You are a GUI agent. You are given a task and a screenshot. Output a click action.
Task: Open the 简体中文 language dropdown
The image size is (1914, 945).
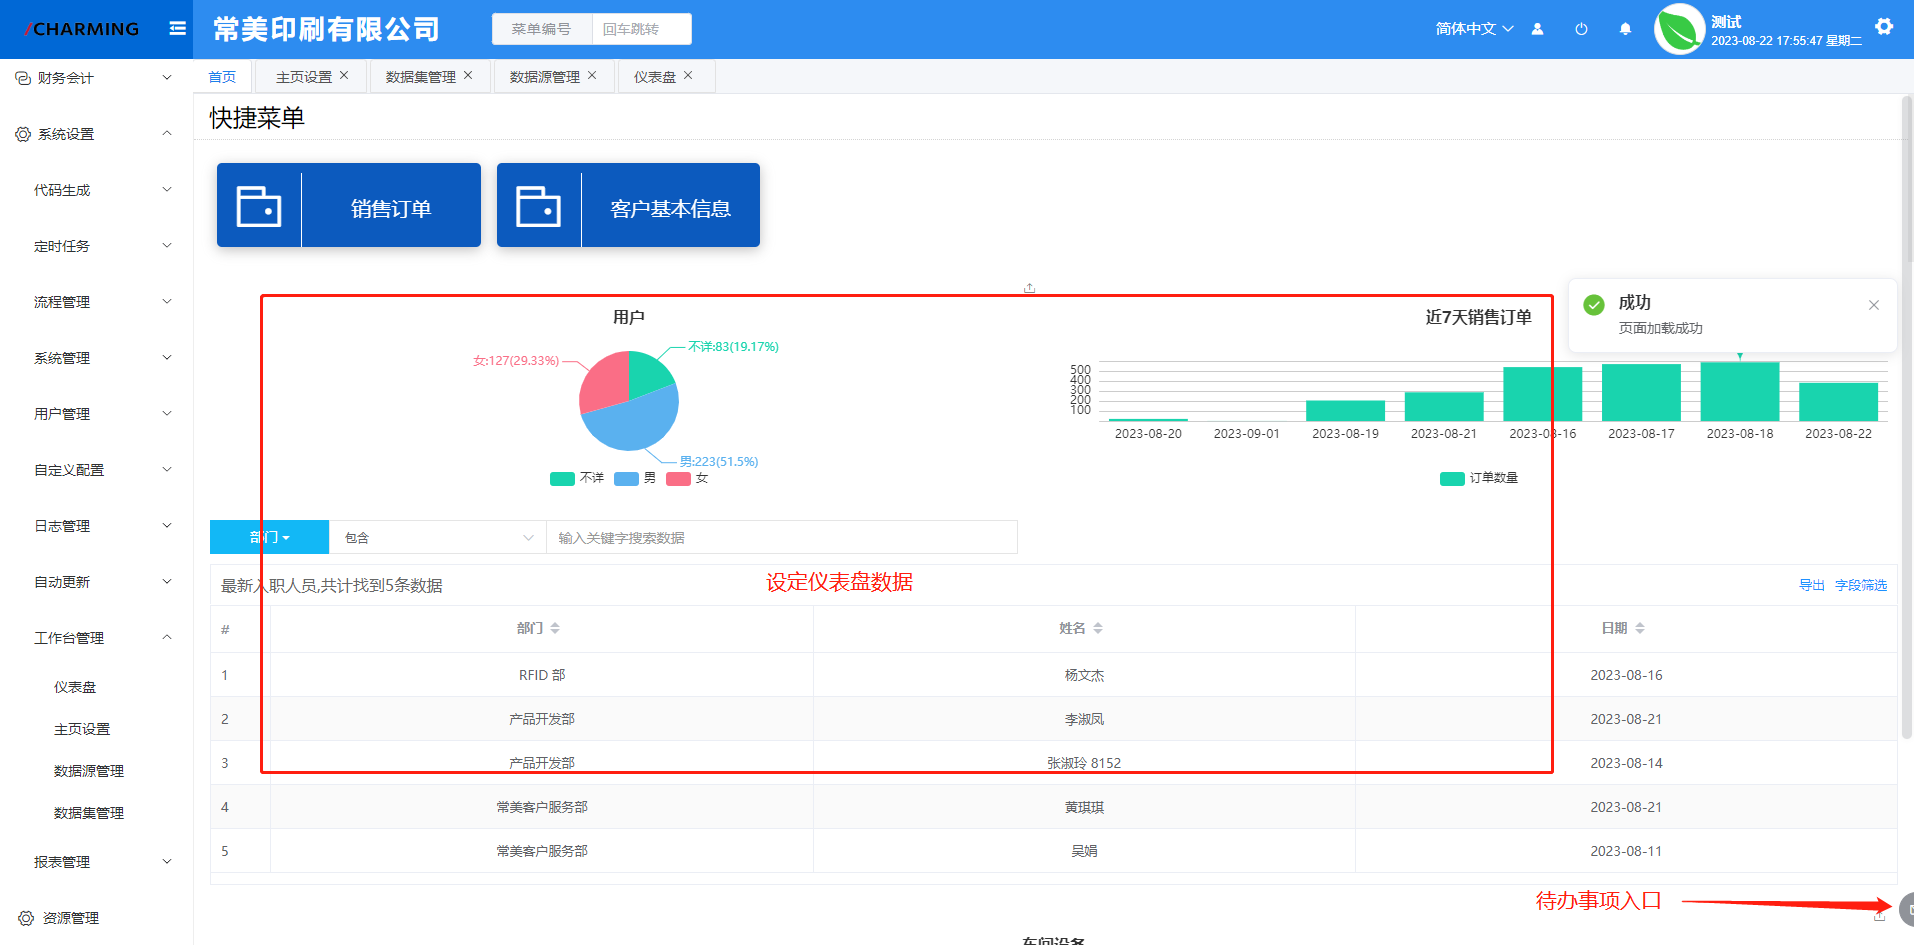click(1475, 29)
